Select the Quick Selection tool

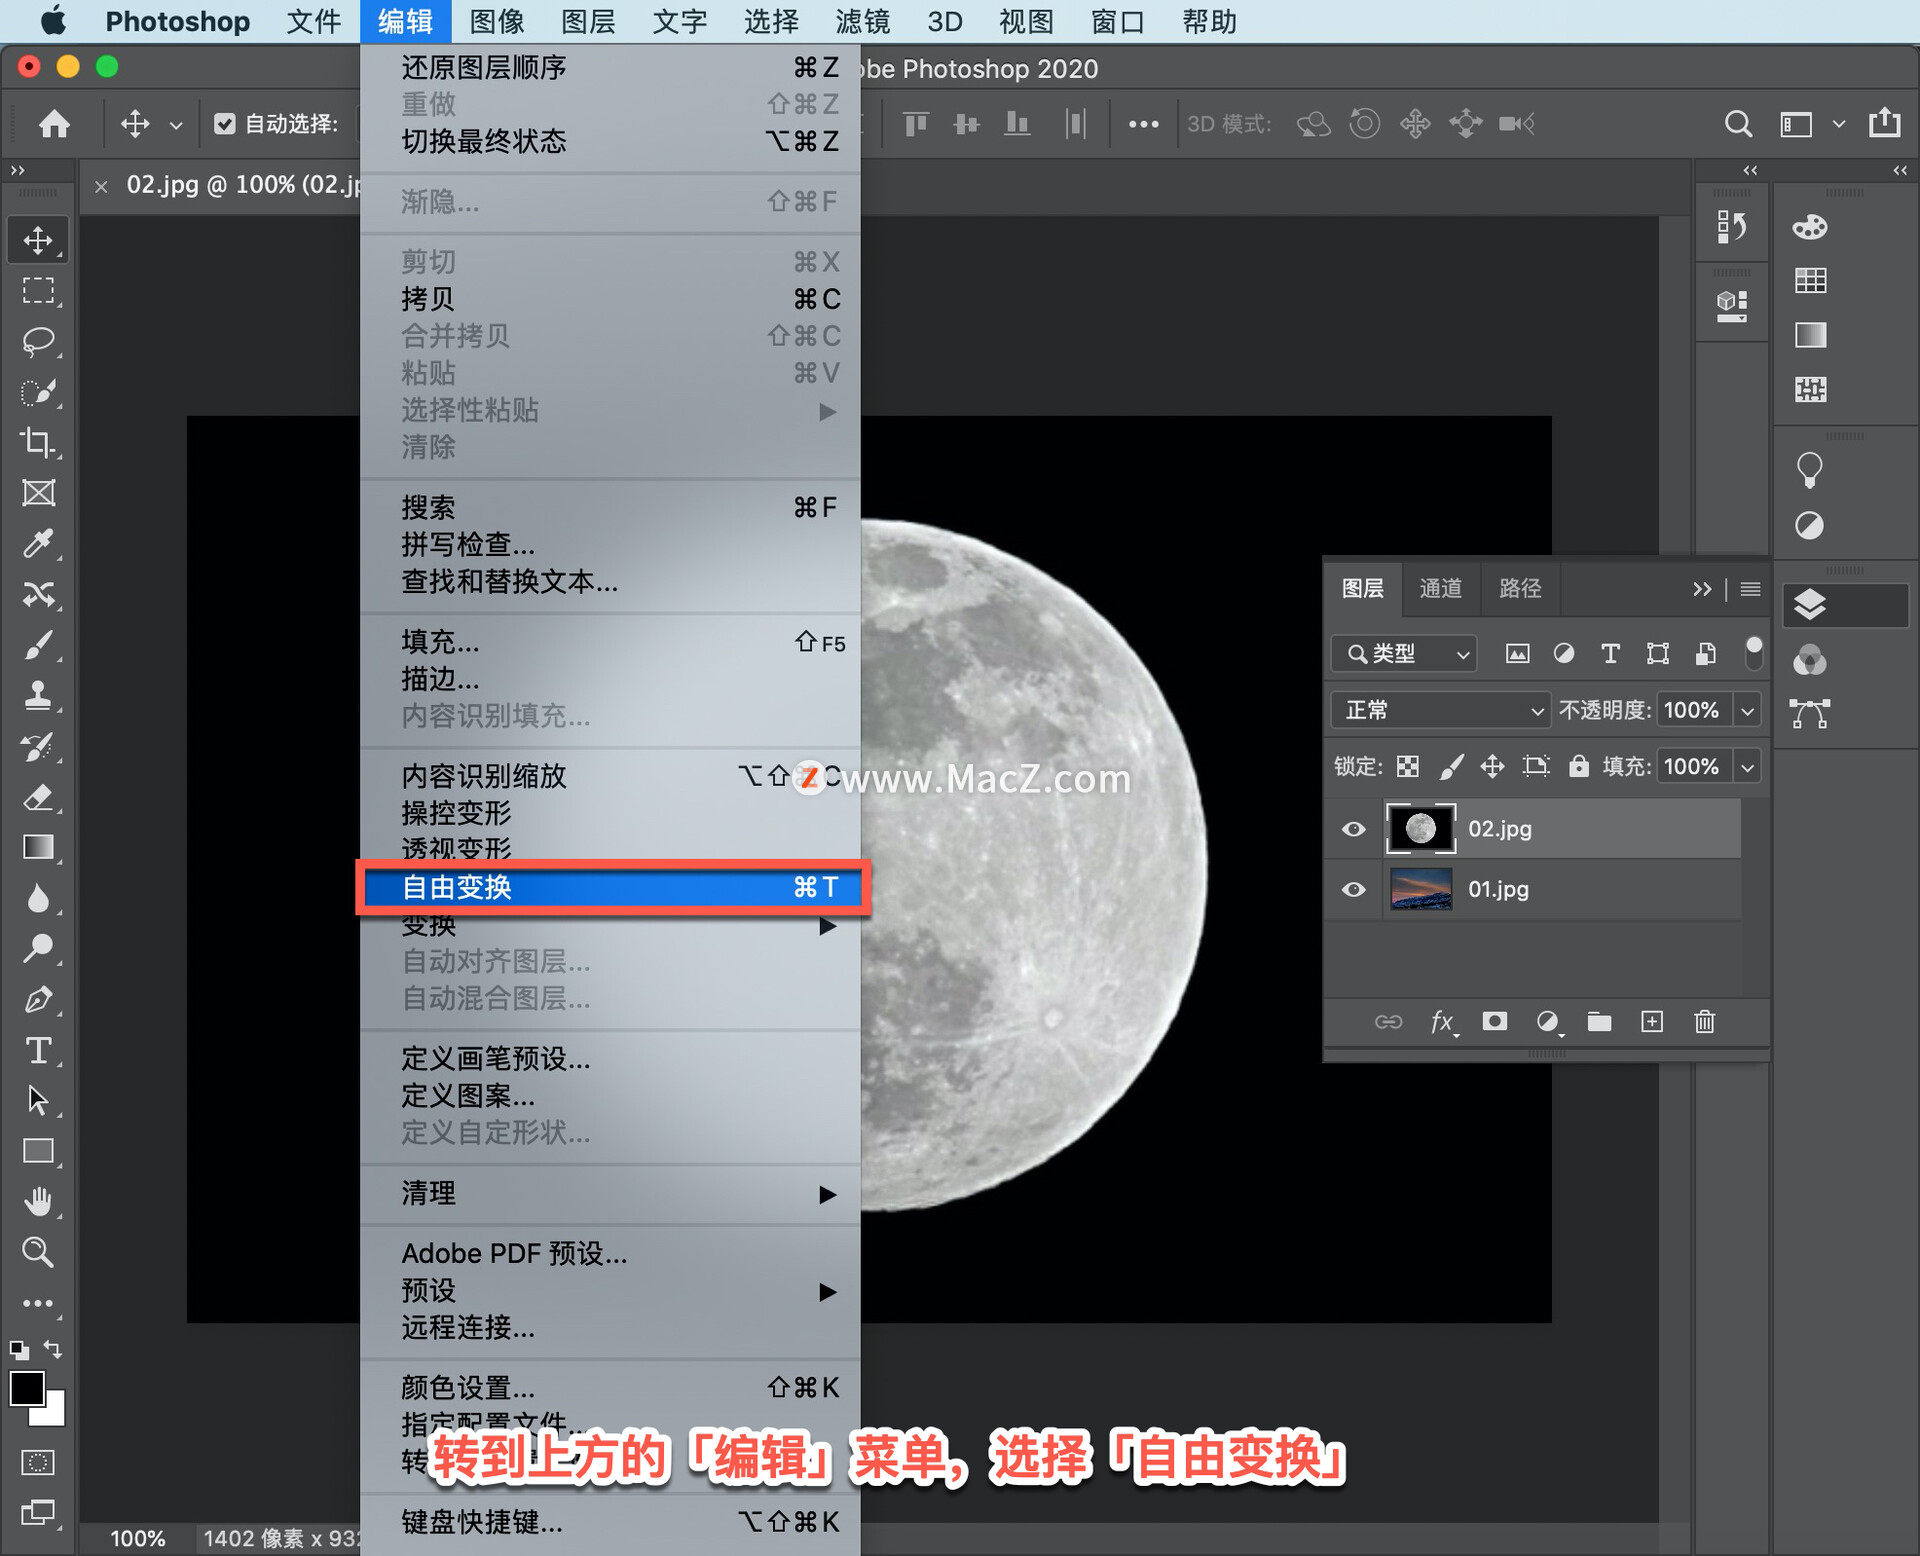click(38, 392)
